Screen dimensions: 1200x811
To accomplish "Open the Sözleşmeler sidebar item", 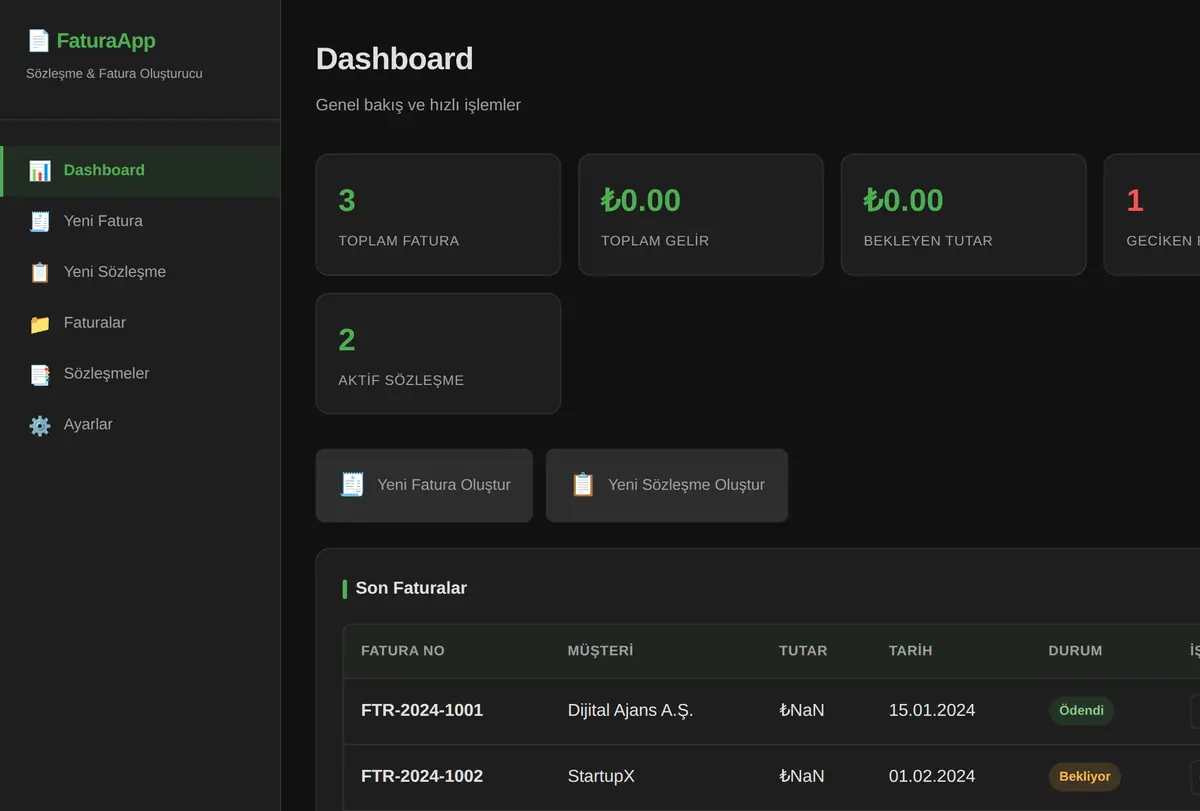I will point(140,374).
